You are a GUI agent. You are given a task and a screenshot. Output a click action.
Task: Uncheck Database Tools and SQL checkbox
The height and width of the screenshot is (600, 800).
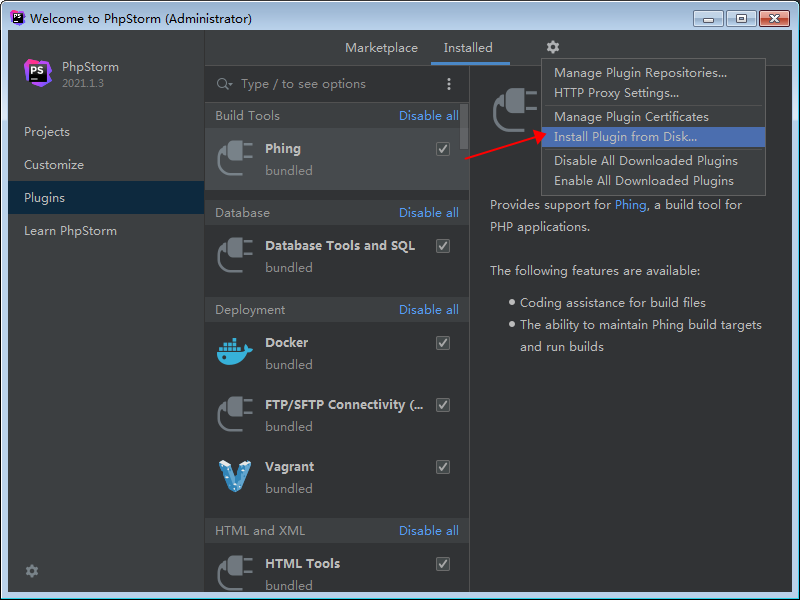pyautogui.click(x=443, y=246)
